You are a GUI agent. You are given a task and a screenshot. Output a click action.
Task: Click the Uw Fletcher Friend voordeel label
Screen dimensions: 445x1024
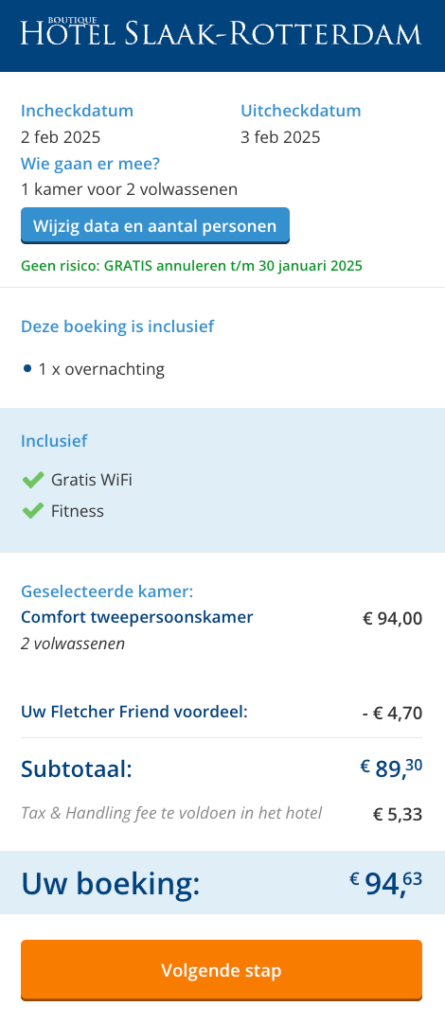point(135,711)
